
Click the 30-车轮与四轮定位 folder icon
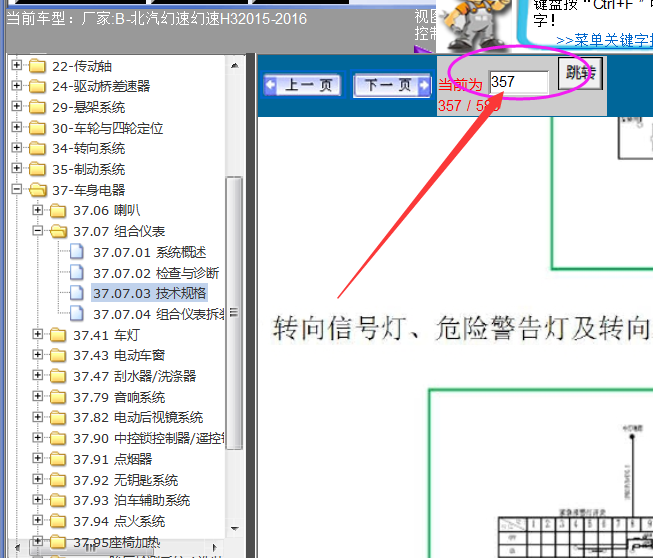[x=37, y=128]
